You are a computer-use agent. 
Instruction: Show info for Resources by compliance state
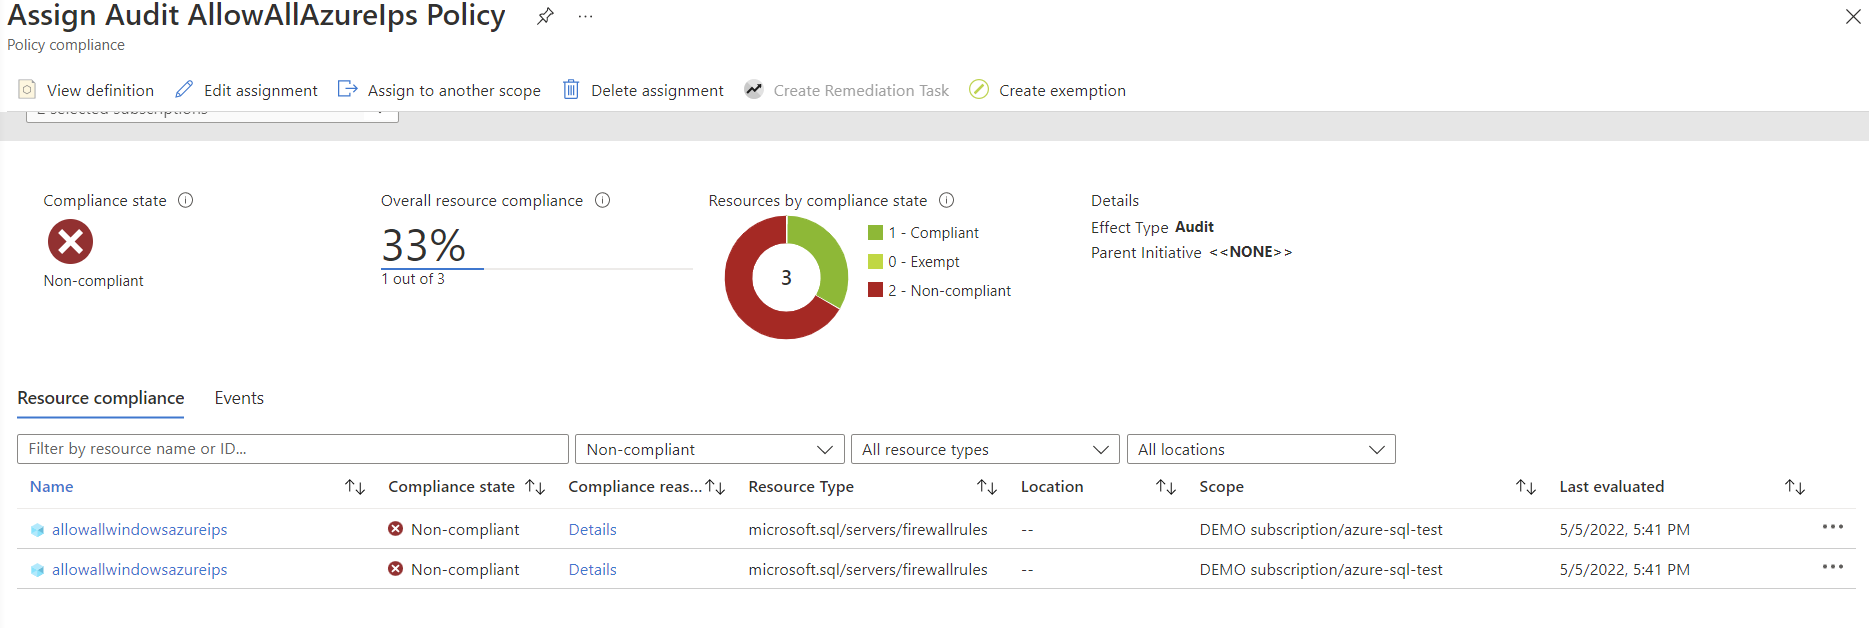click(x=946, y=200)
